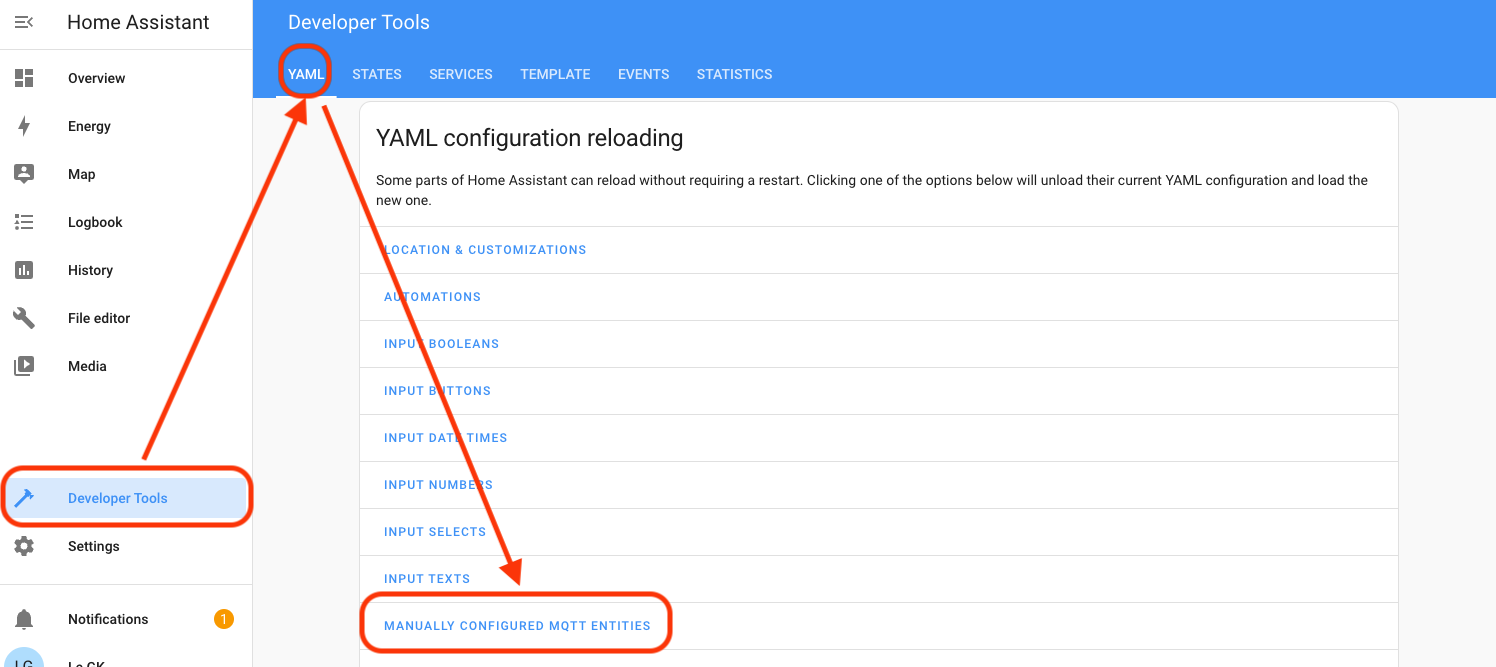Click the orange notification count badge
Viewport: 1496px width, 667px height.
pos(224,619)
